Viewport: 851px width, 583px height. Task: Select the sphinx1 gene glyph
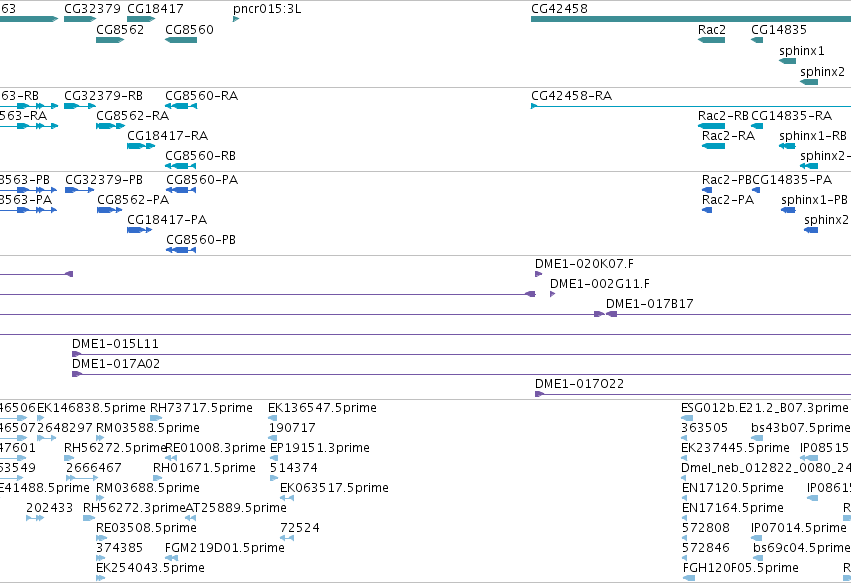tap(788, 61)
